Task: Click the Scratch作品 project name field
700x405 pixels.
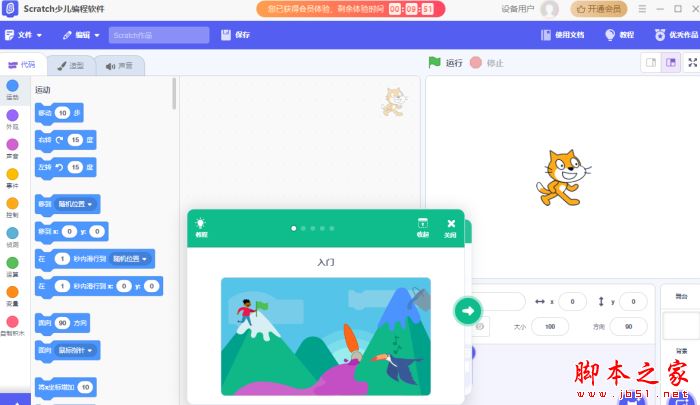Action: 158,35
